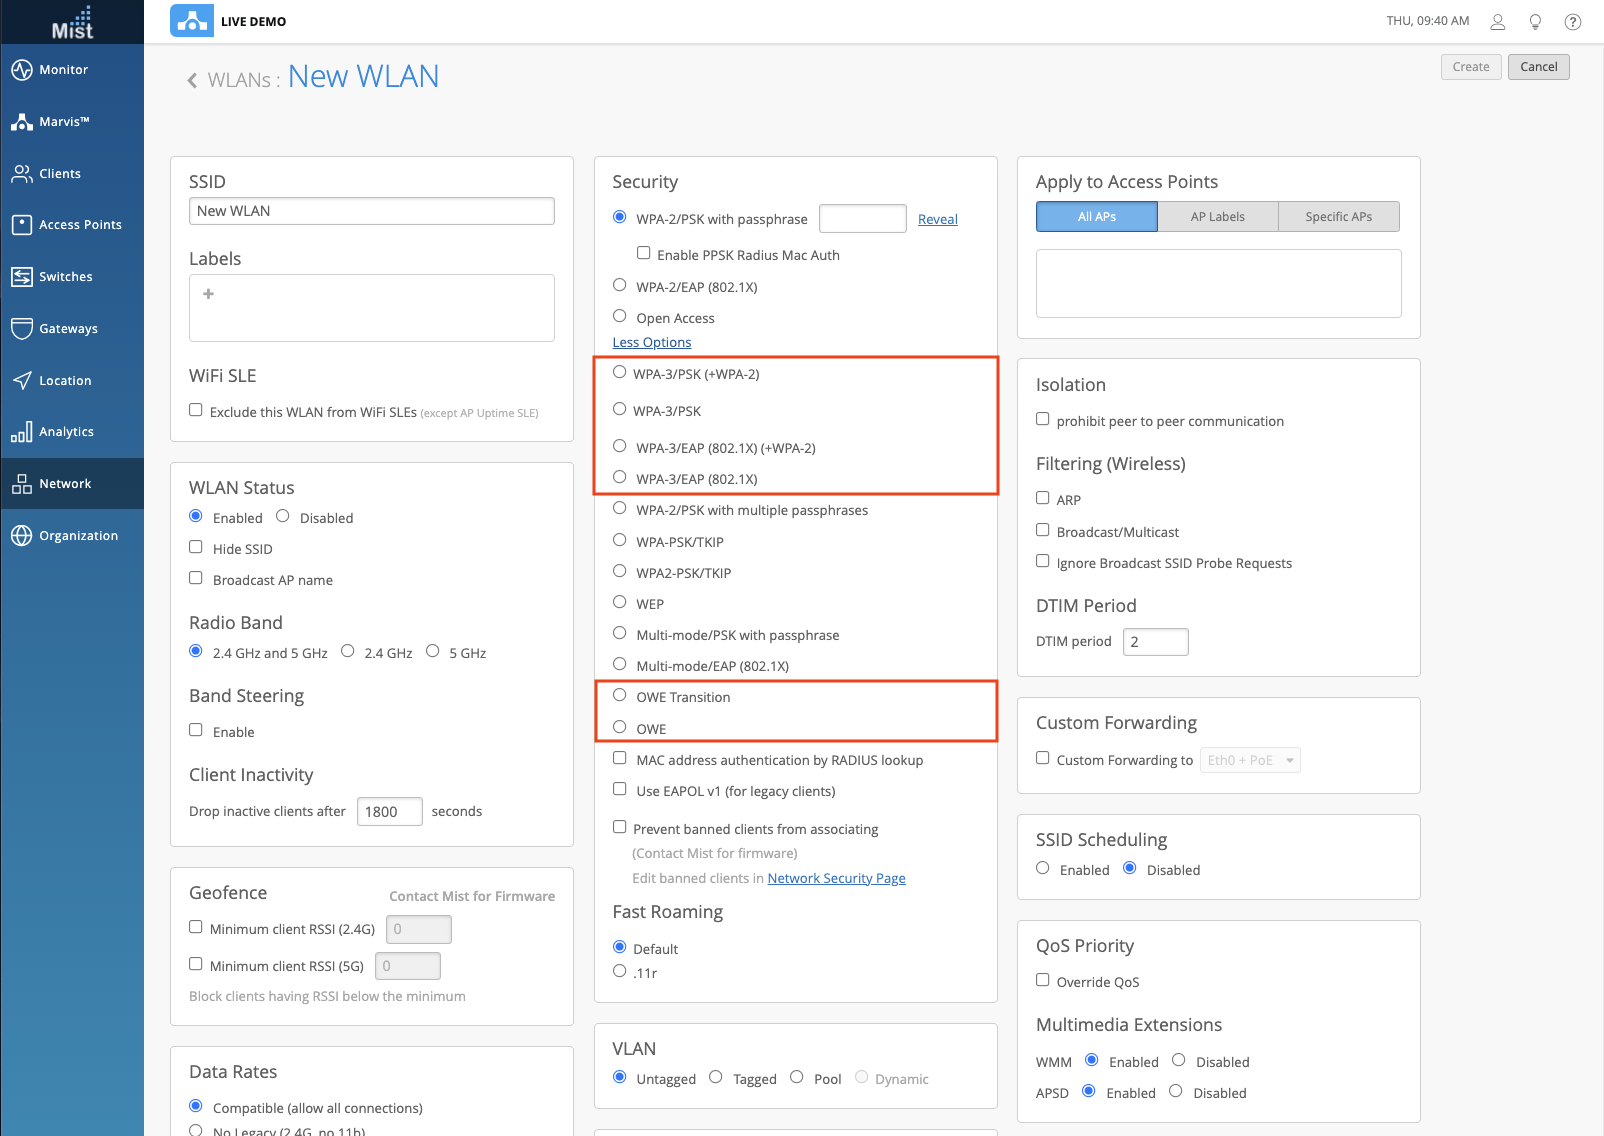
Task: Click the lightbulb icon in header
Action: [x=1535, y=22]
